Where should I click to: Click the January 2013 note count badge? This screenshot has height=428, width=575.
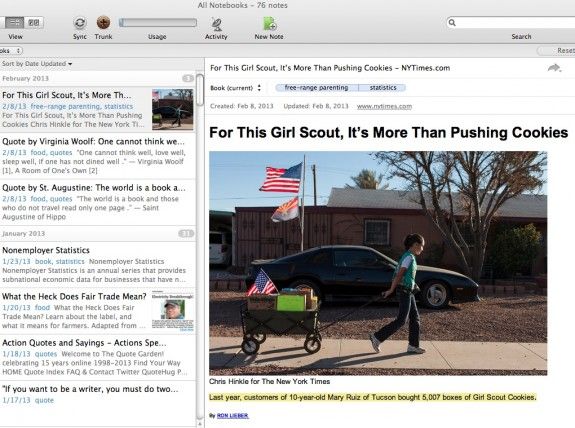tap(186, 234)
